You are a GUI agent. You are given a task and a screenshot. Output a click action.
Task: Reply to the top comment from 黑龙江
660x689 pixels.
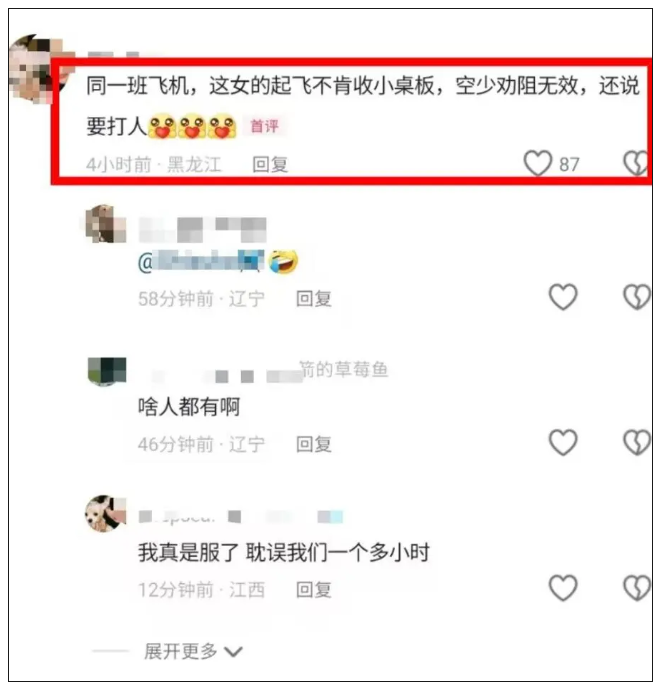click(x=270, y=165)
